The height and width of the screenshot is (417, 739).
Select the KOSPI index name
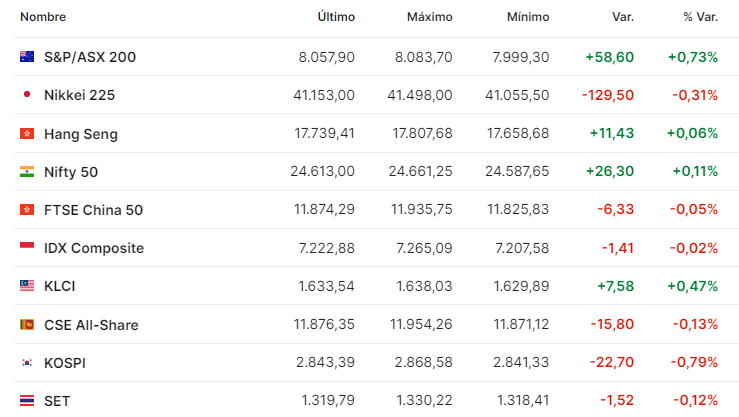(x=65, y=363)
